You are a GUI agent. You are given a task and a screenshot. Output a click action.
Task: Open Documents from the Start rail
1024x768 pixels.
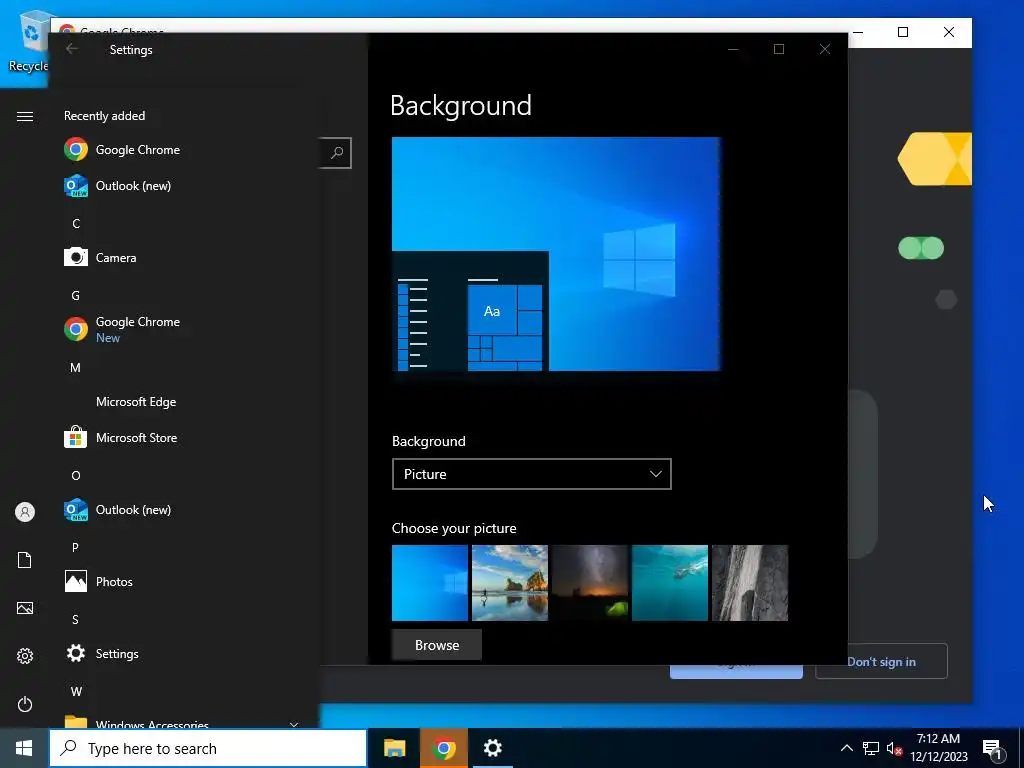pyautogui.click(x=25, y=560)
